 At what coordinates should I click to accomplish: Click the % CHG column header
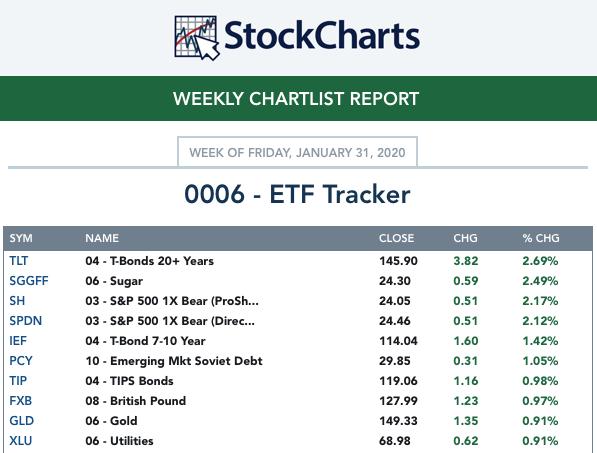click(541, 238)
